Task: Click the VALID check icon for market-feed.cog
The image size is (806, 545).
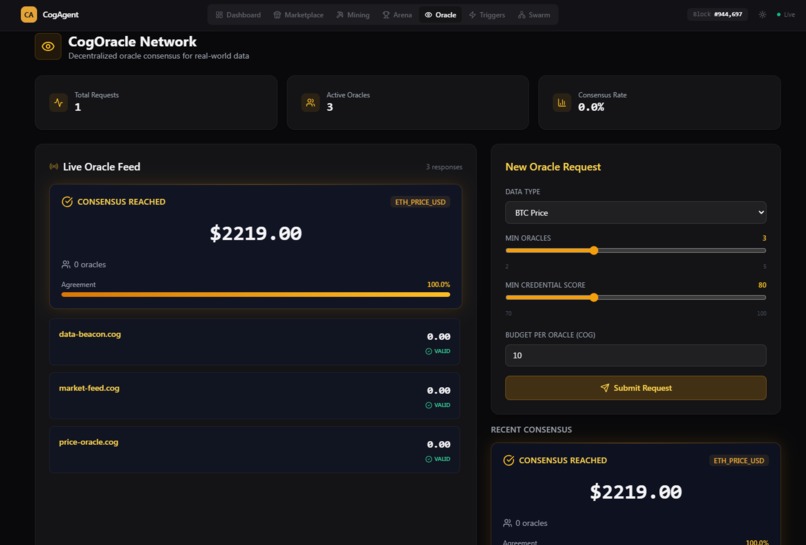Action: 429,405
